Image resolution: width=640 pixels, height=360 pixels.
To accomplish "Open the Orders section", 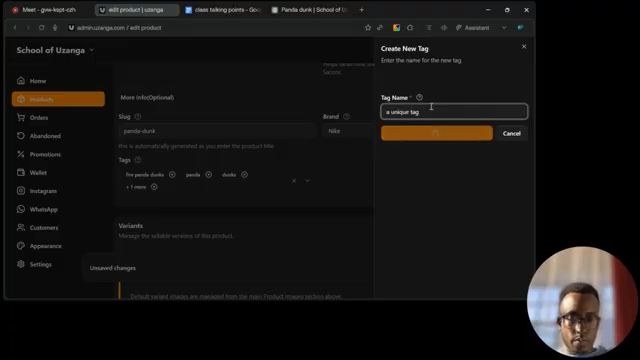I will pos(38,118).
